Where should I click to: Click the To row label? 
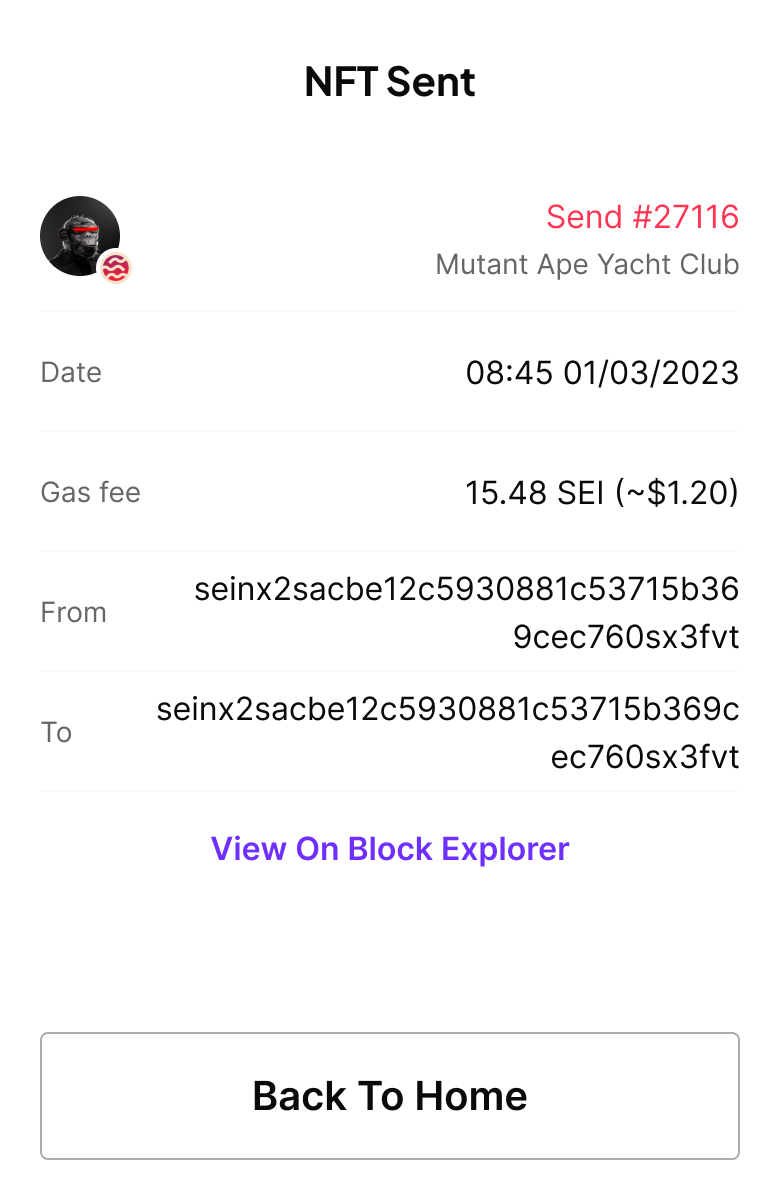56,732
